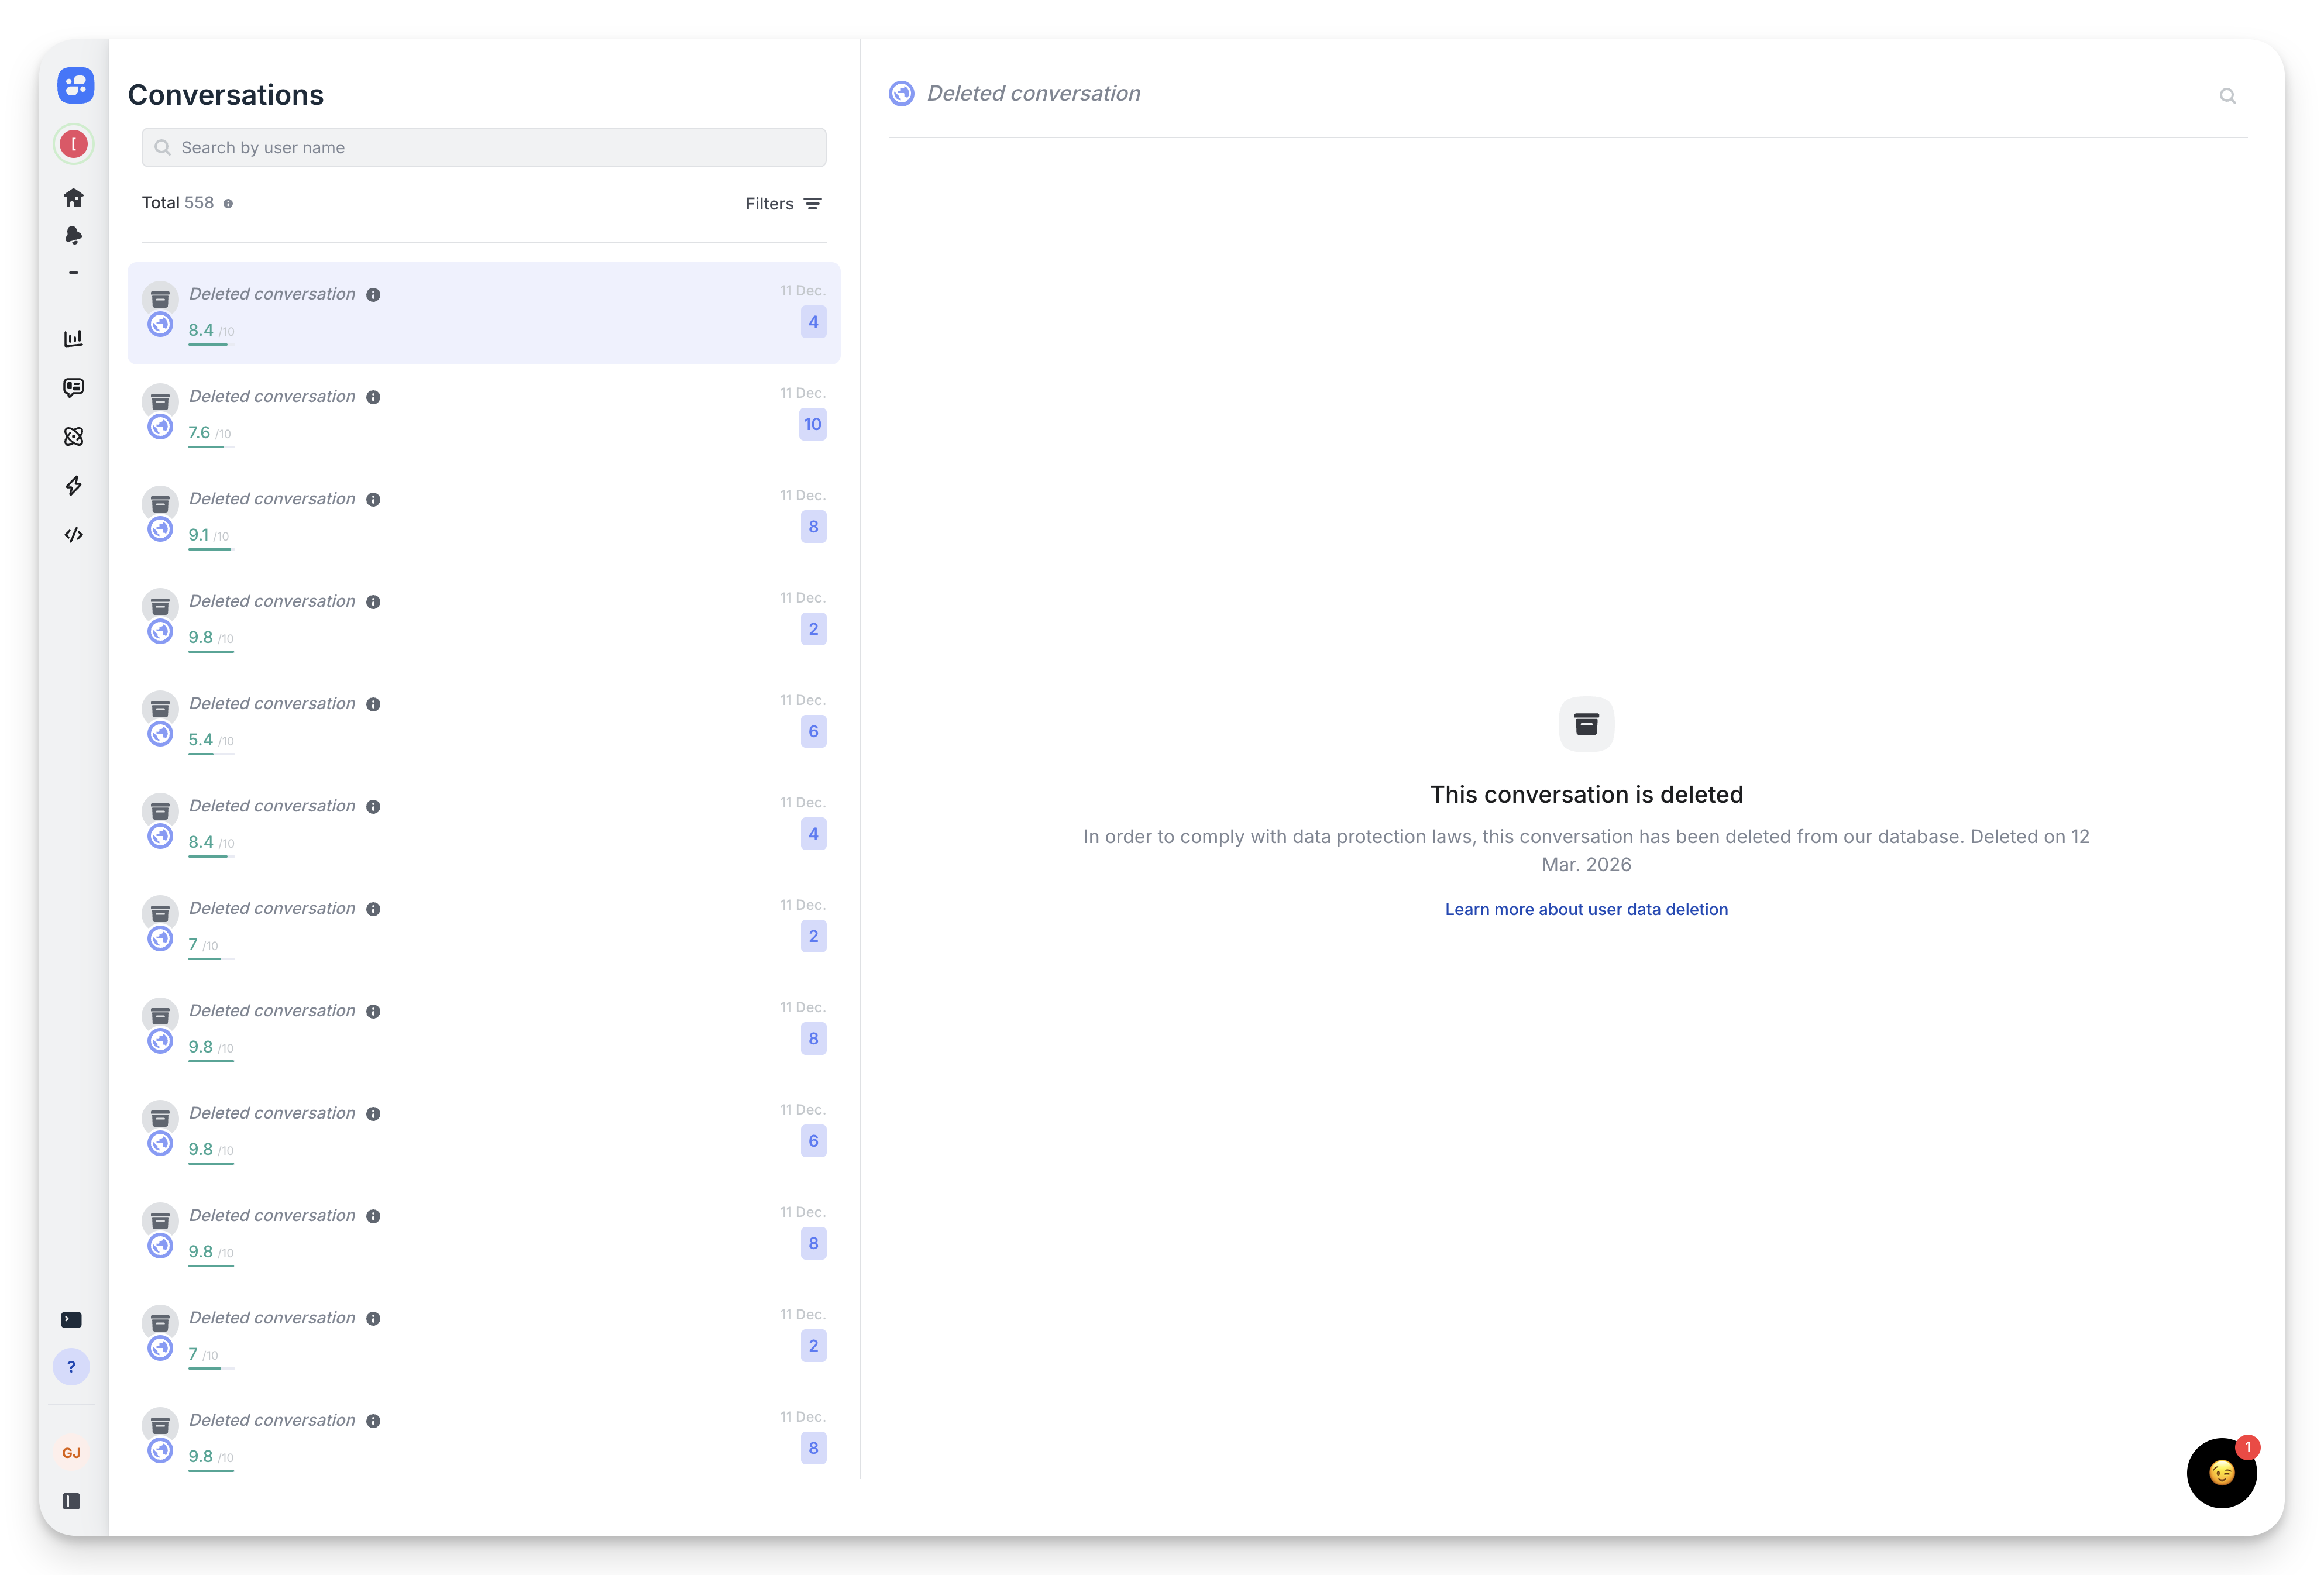Click info icon next to Total 558

point(228,204)
